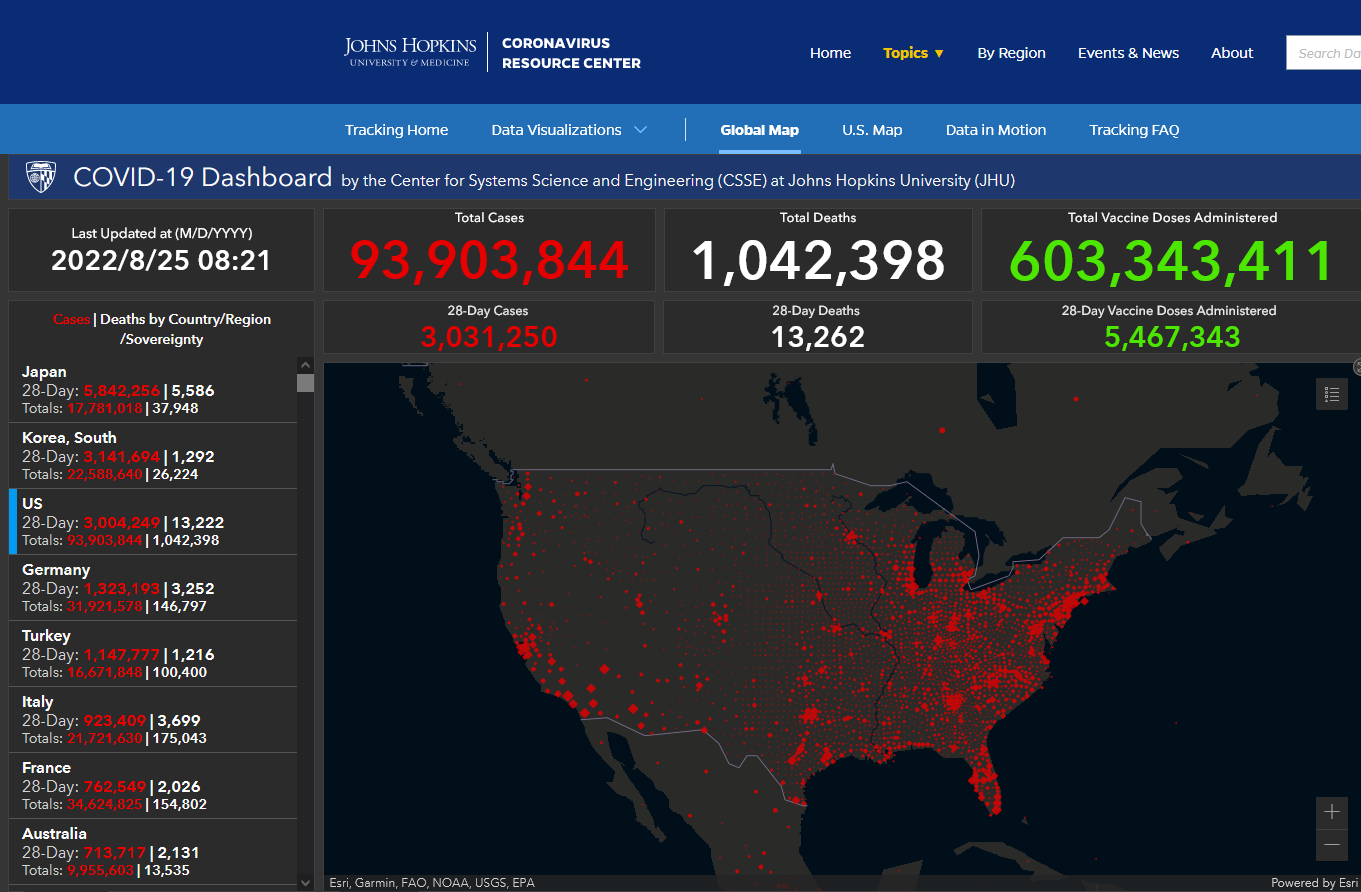Open the Topics dropdown menu
This screenshot has width=1361, height=892.
(x=913, y=53)
